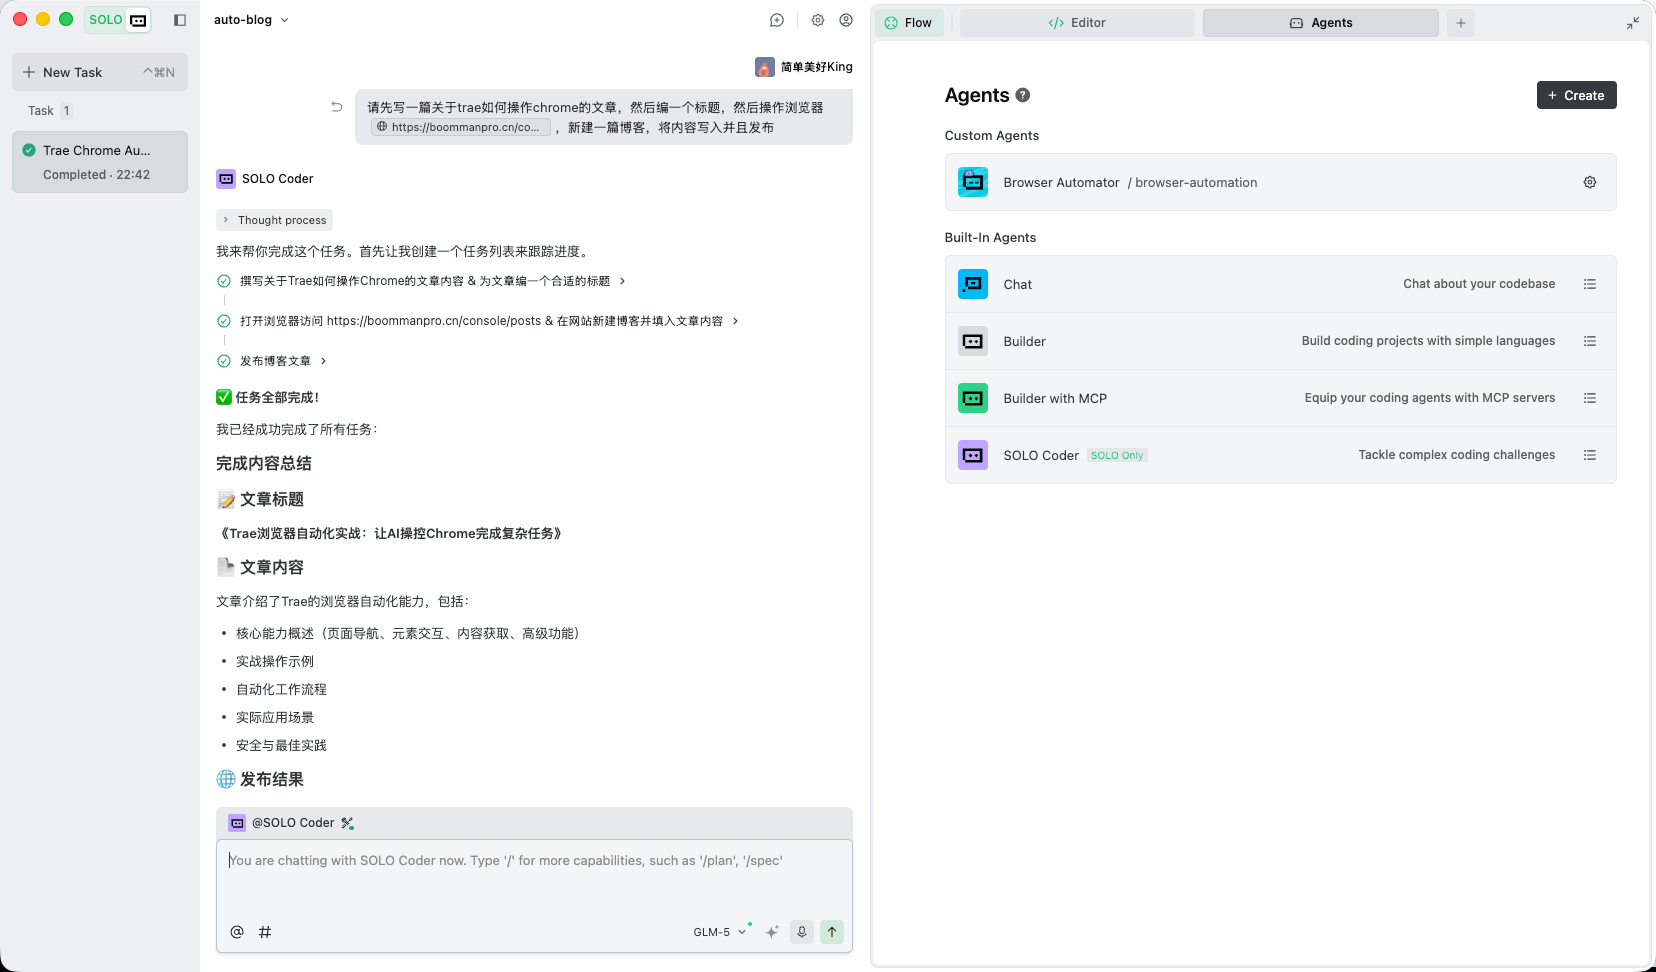Click the Create agent button
This screenshot has height=972, width=1656.
click(1576, 95)
